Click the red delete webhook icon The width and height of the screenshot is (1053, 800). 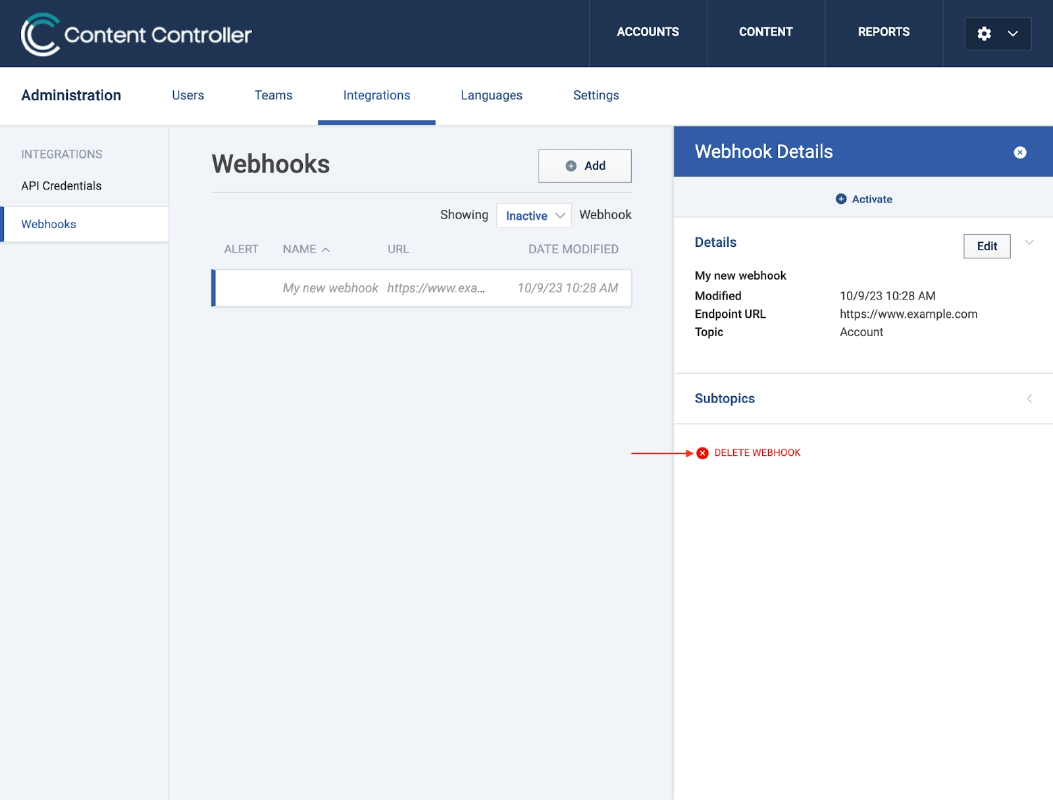[702, 453]
